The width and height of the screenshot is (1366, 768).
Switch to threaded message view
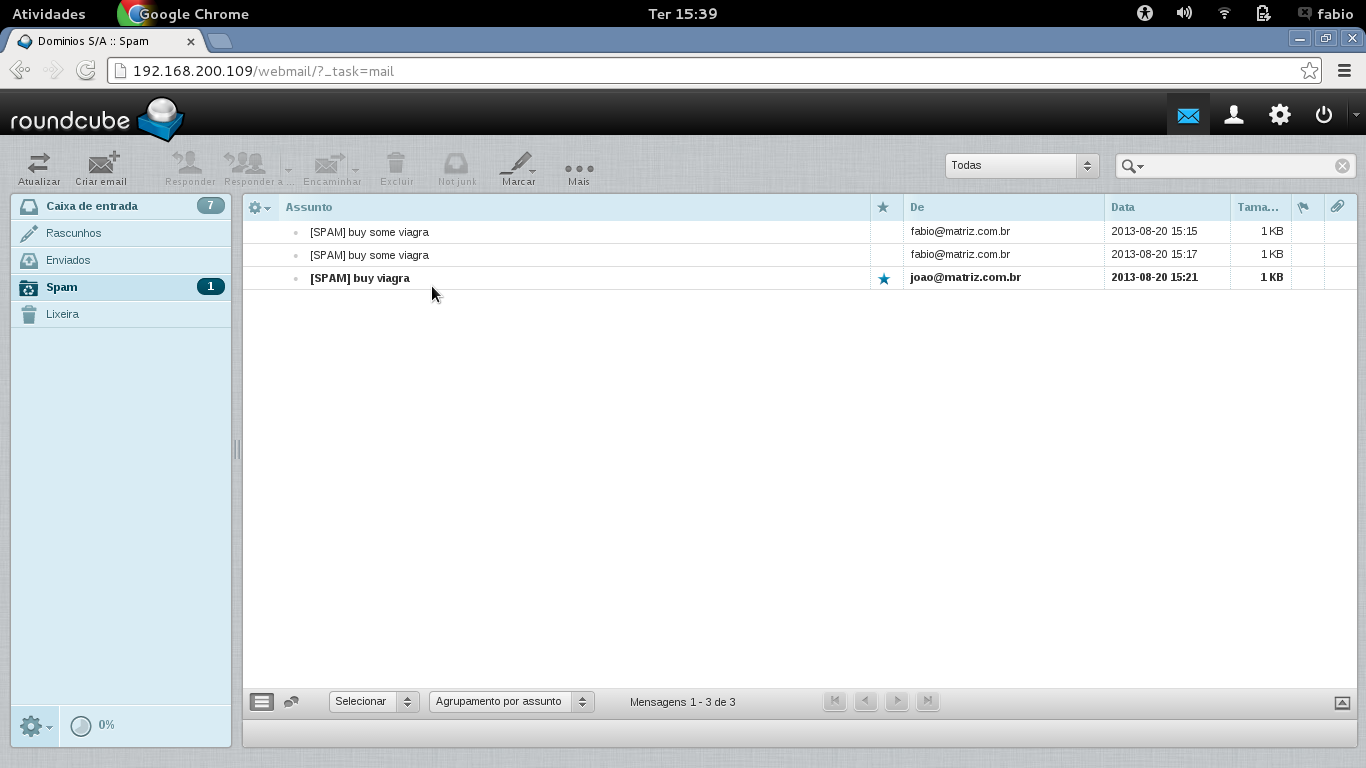coord(291,702)
